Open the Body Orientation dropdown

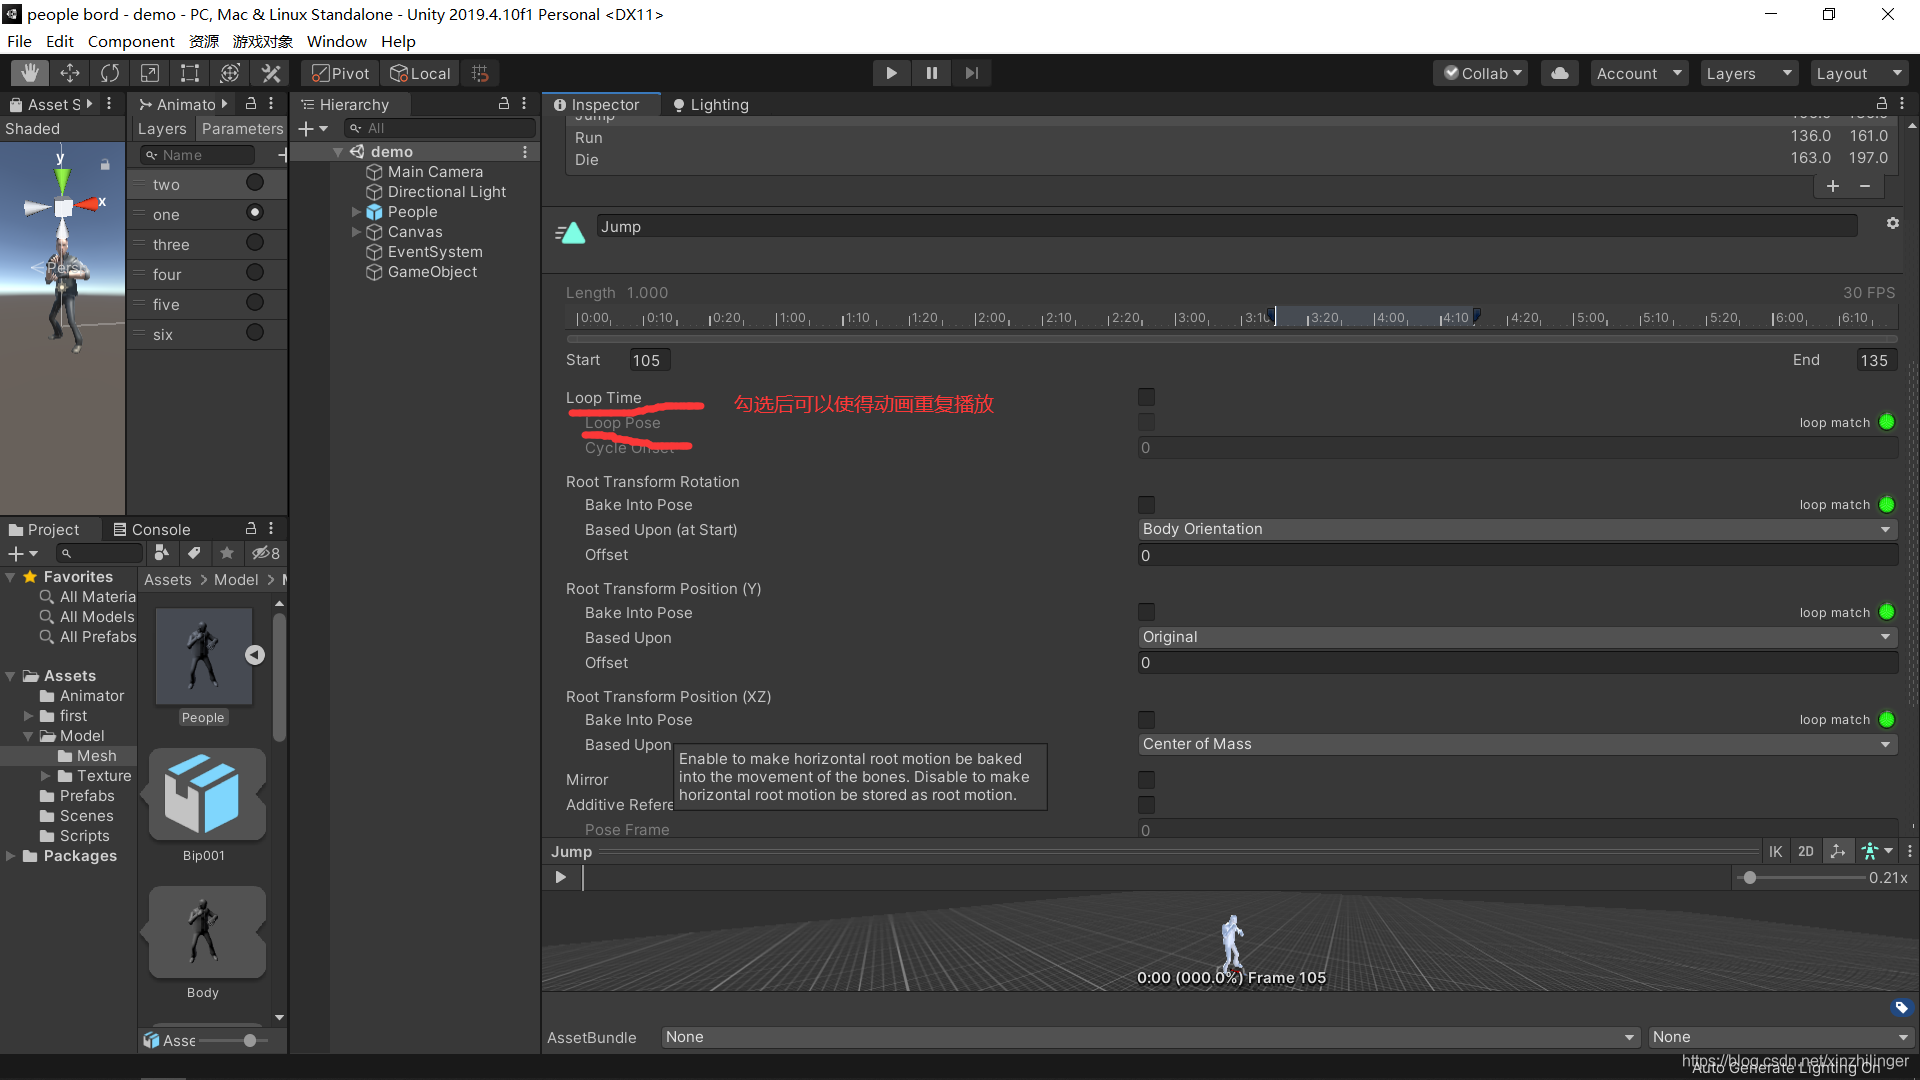coord(1517,529)
